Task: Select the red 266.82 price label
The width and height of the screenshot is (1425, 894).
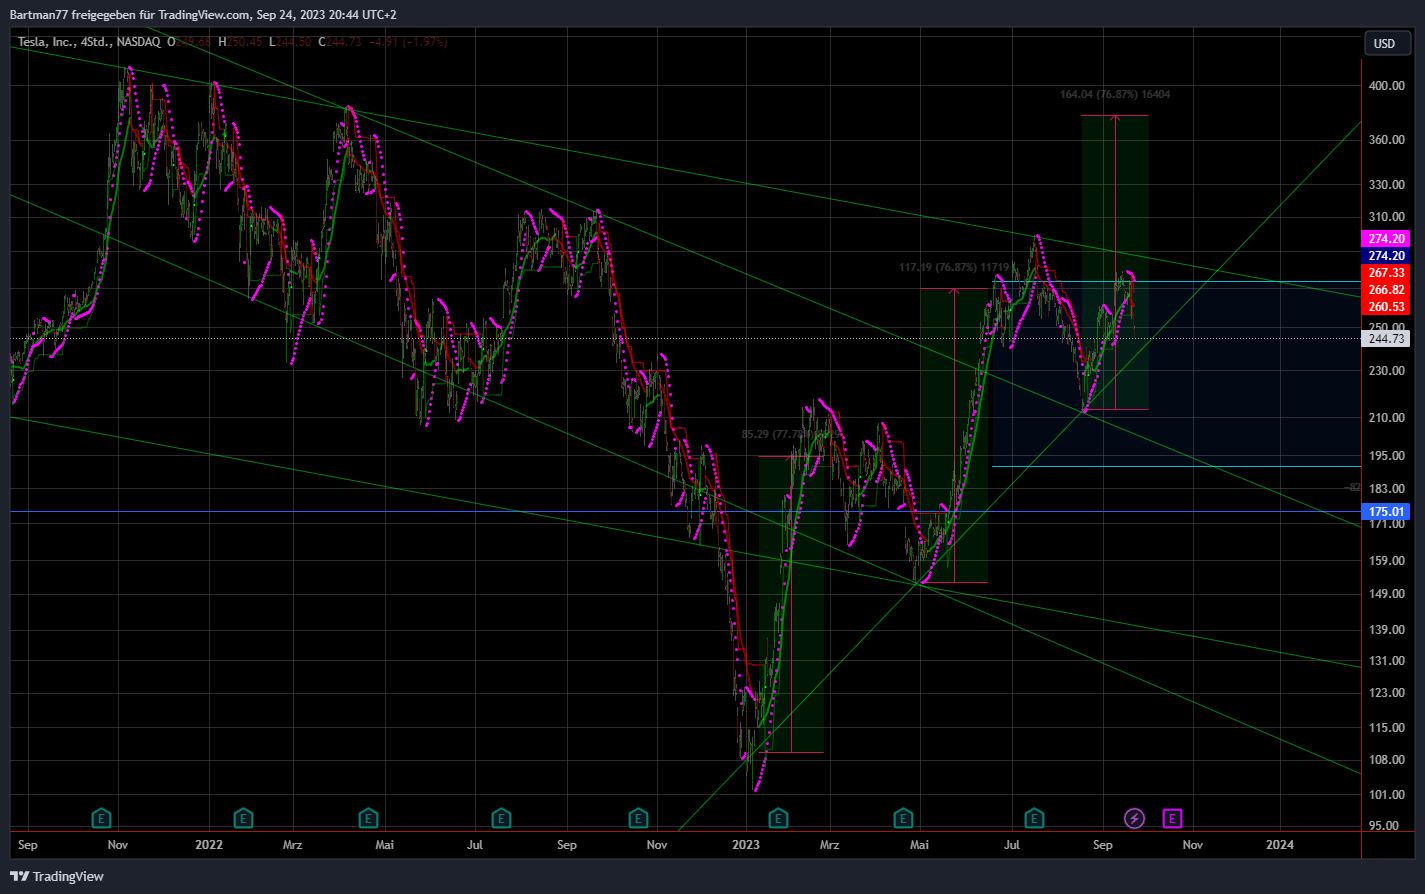Action: coord(1386,290)
